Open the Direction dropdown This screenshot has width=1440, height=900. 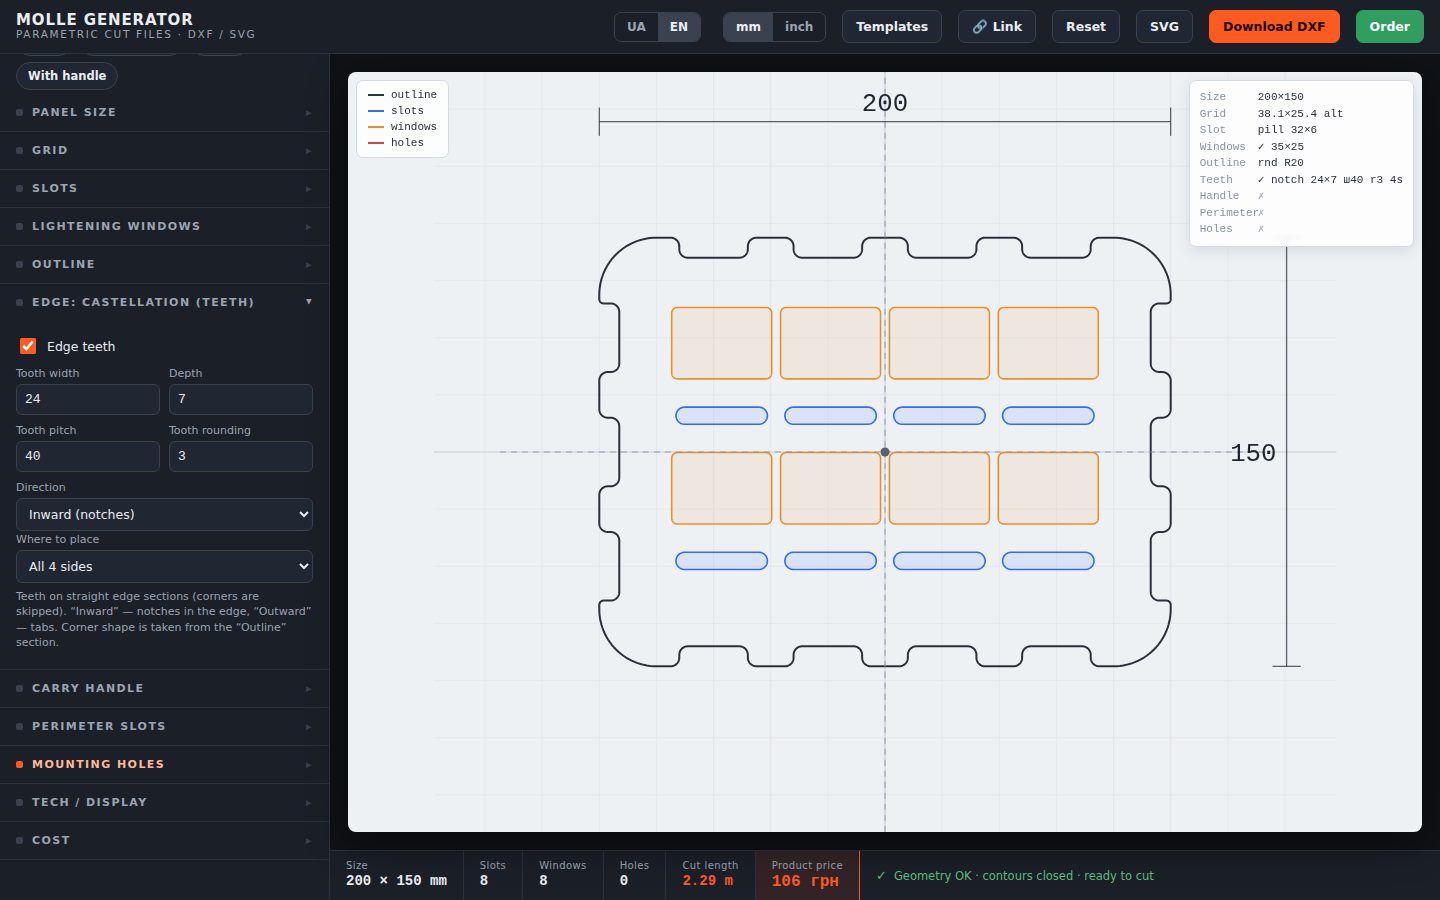pos(164,514)
